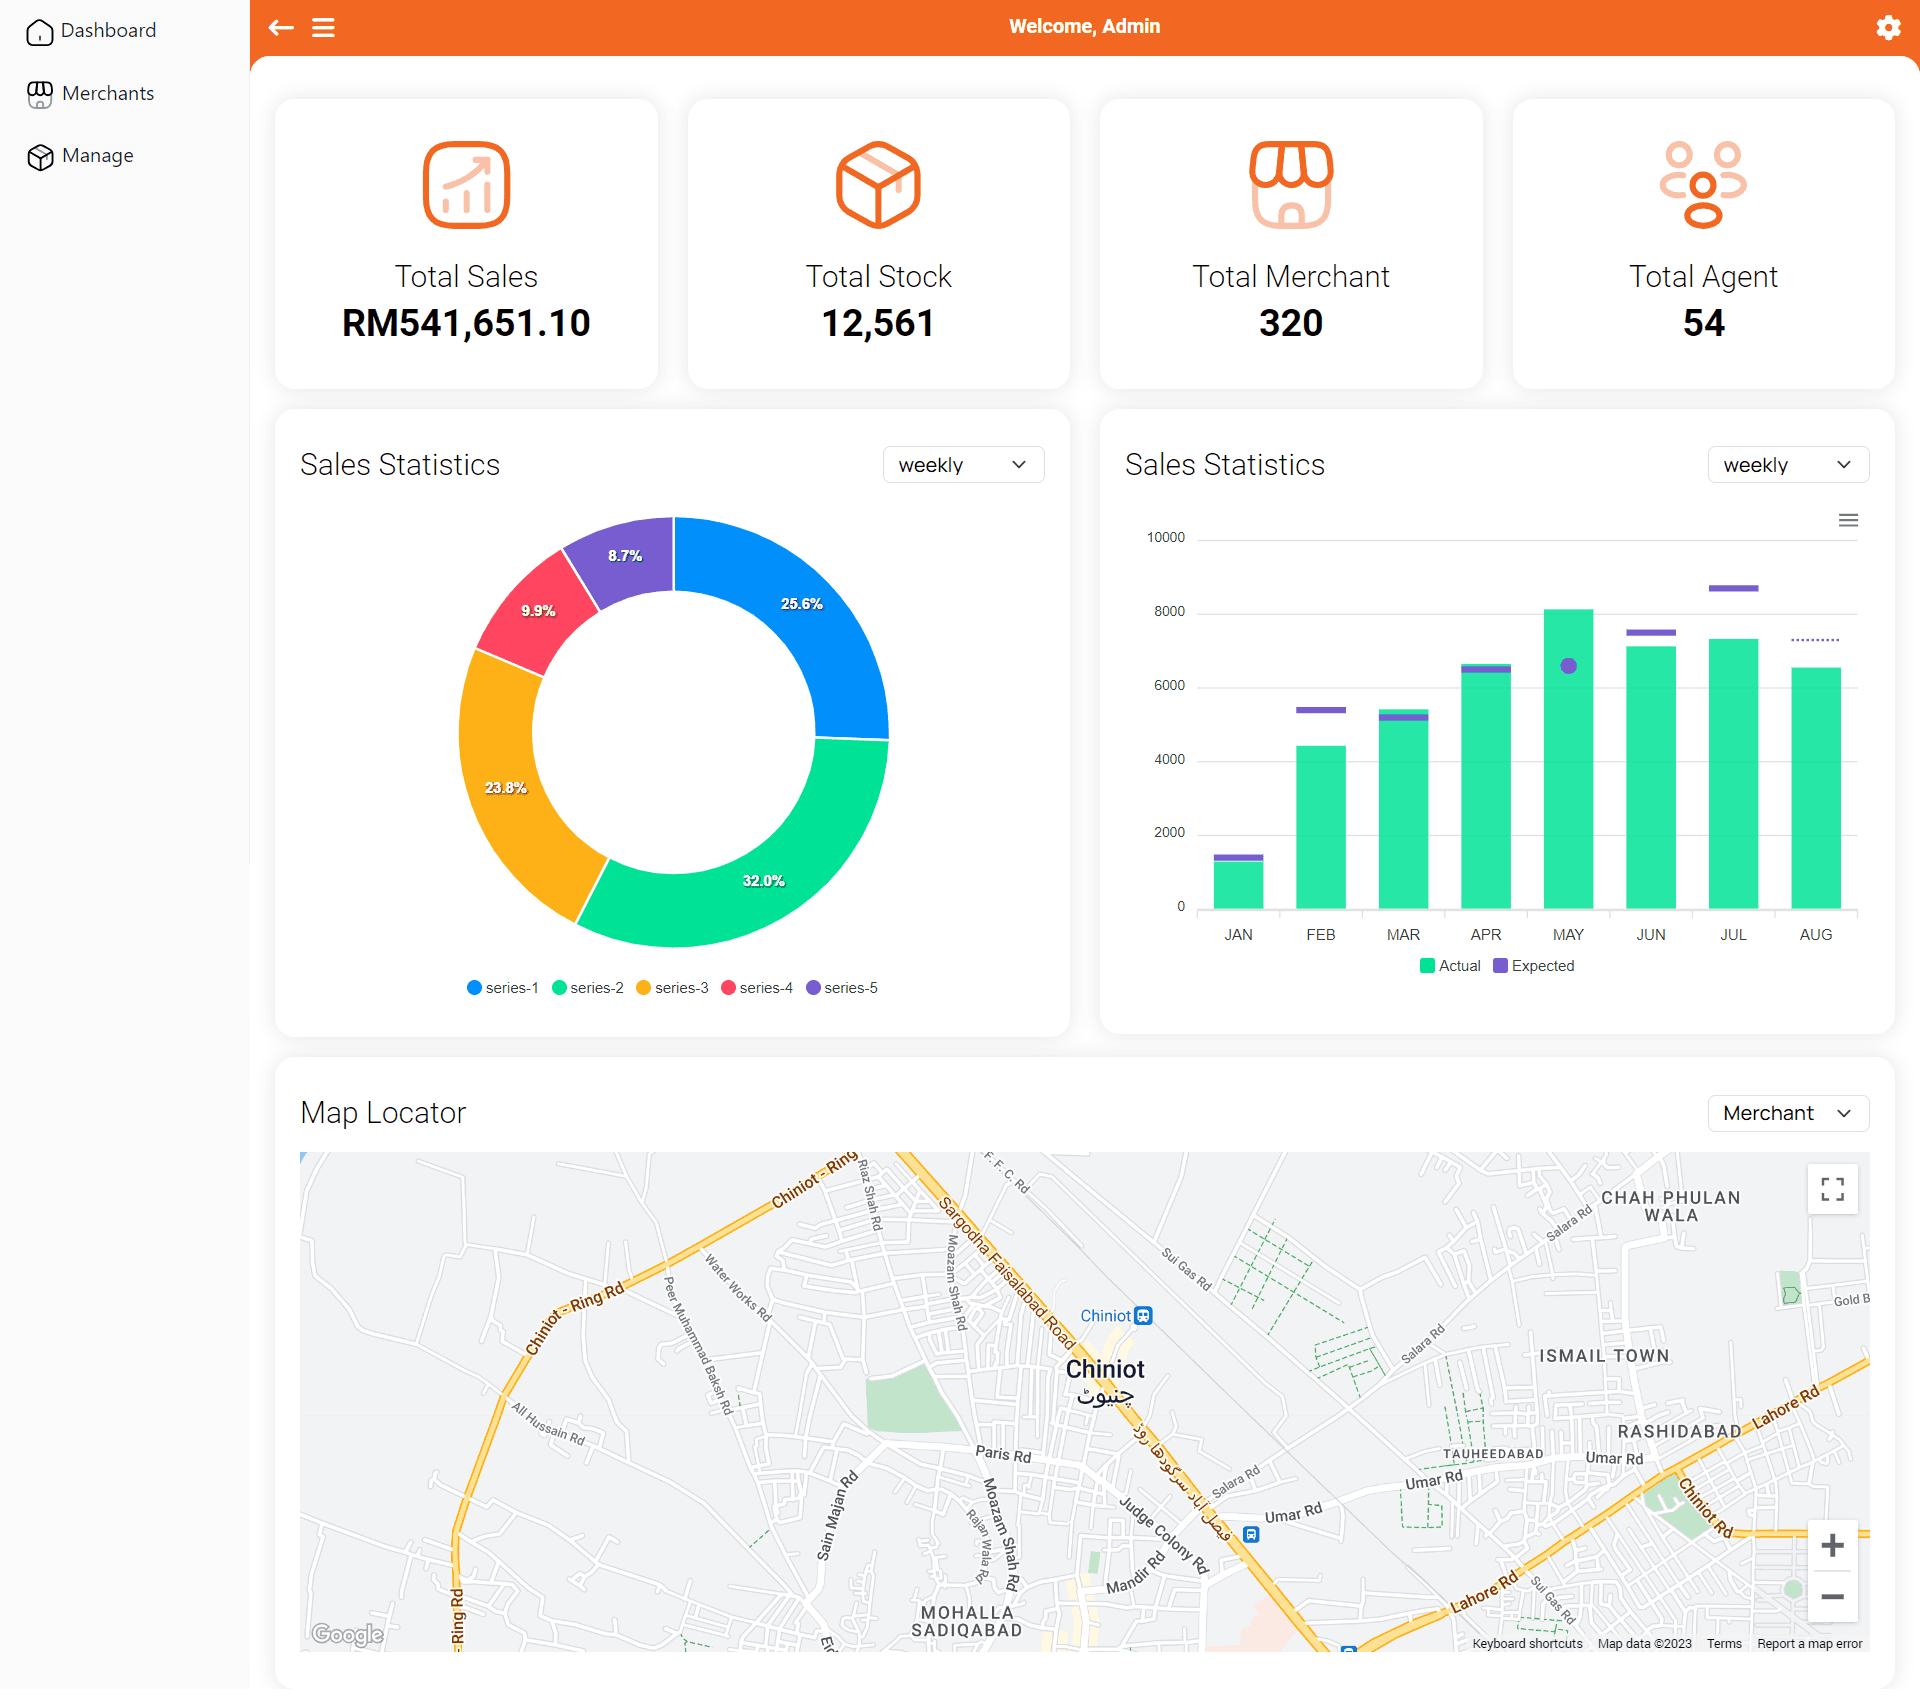Image resolution: width=1920 pixels, height=1707 pixels.
Task: Click the fullscreen icon on the map
Action: point(1833,1189)
